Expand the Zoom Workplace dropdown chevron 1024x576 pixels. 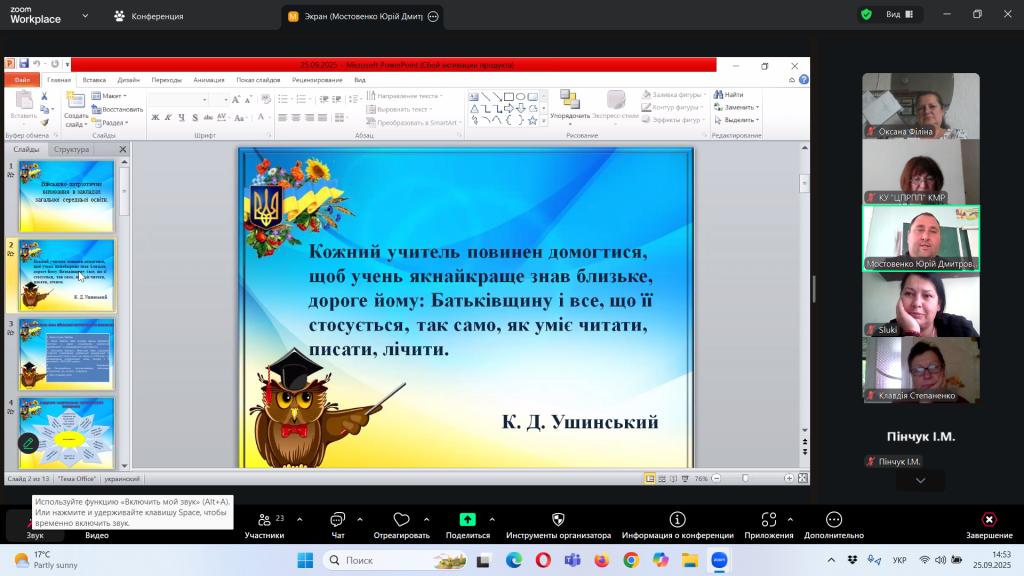85,16
